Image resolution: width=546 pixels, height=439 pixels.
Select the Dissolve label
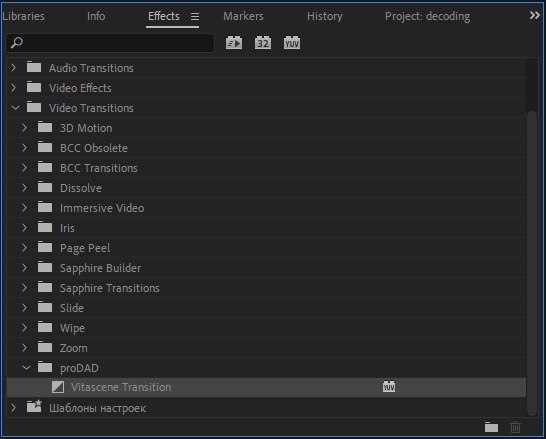(81, 188)
